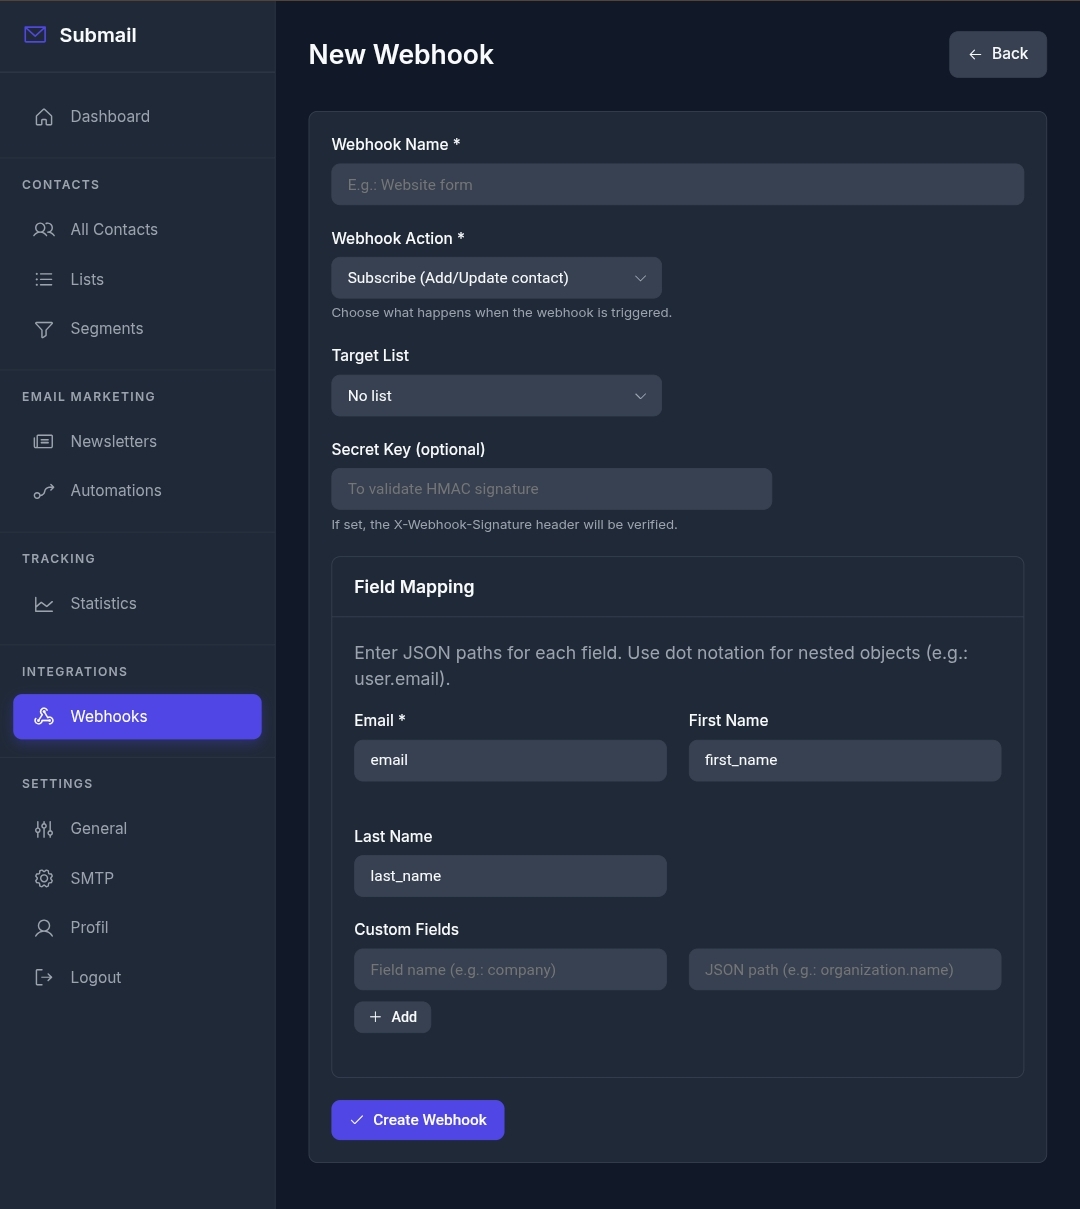This screenshot has width=1080, height=1209.
Task: Click the EMAIL MARKETING section heading
Action: click(89, 397)
